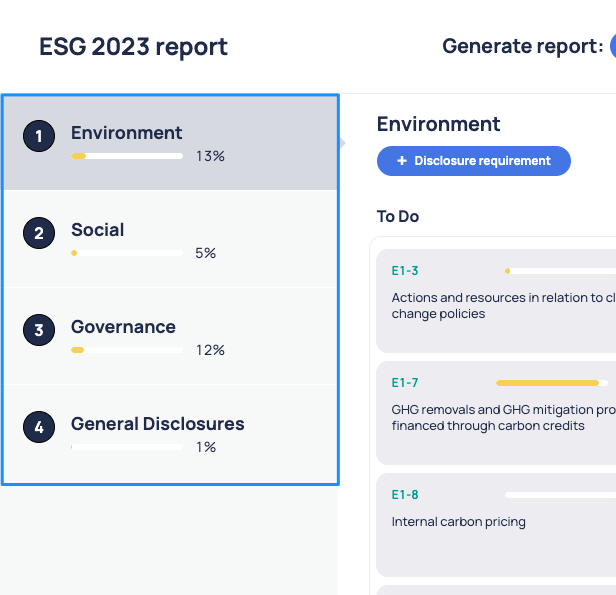The width and height of the screenshot is (616, 595).
Task: Open the E1-3 actions and resources card
Action: [496, 301]
